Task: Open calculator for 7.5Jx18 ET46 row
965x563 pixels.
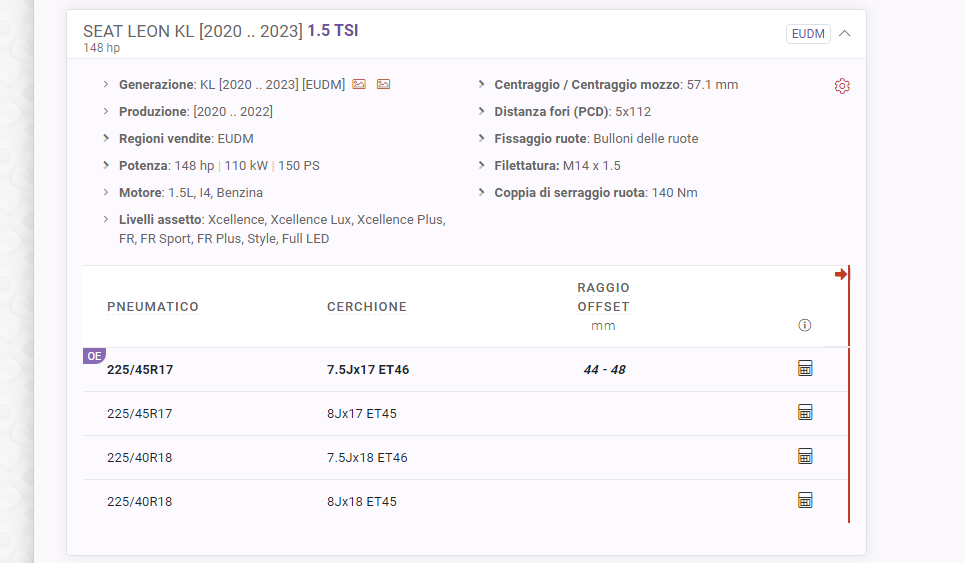Action: [x=805, y=457]
